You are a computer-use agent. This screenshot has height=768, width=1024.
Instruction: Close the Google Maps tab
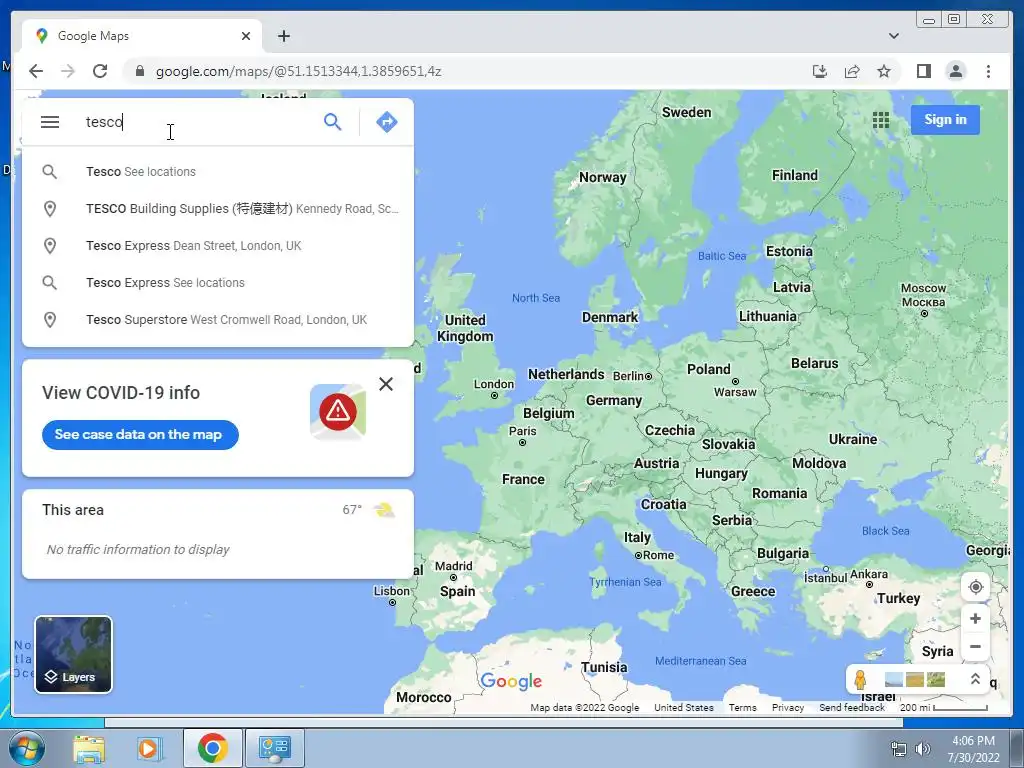(246, 36)
